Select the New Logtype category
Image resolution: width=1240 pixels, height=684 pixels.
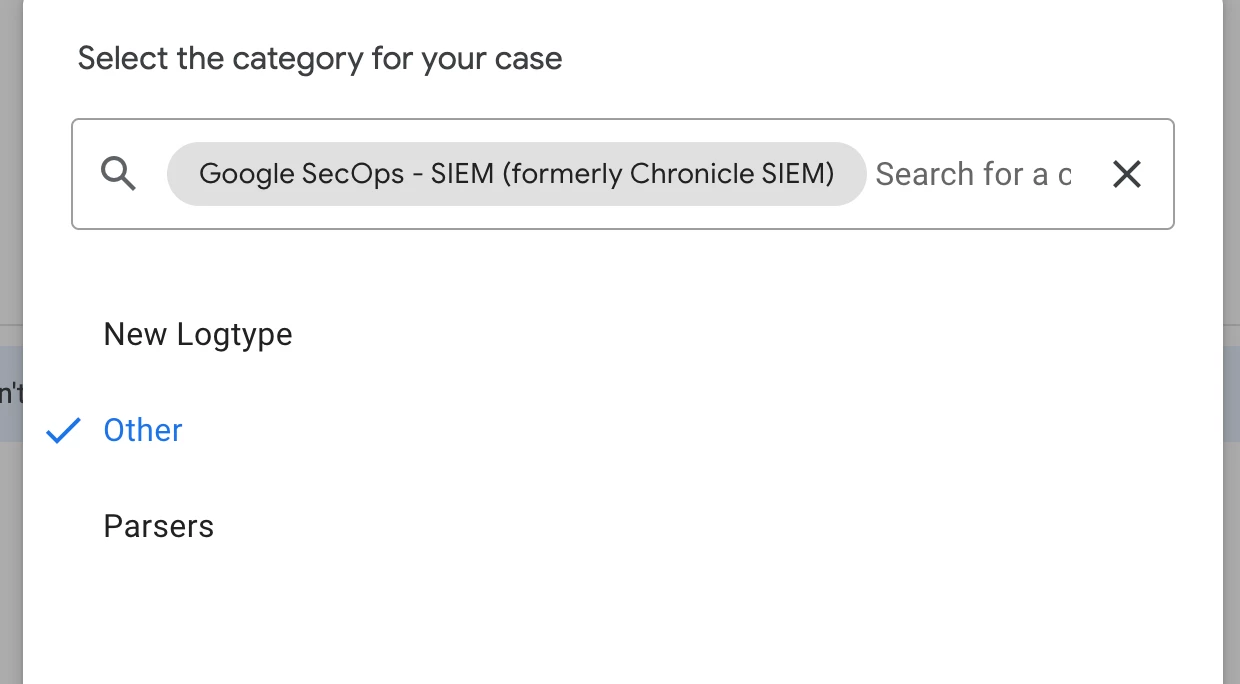[198, 334]
